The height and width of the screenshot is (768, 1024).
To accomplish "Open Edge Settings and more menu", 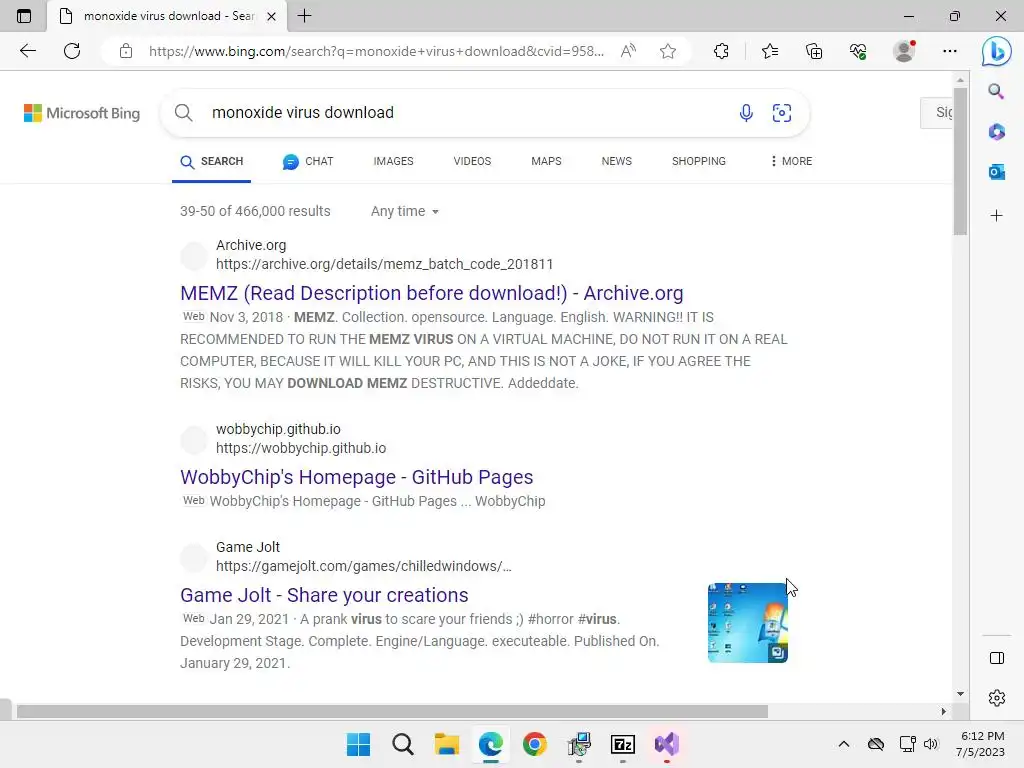I will pos(950,51).
